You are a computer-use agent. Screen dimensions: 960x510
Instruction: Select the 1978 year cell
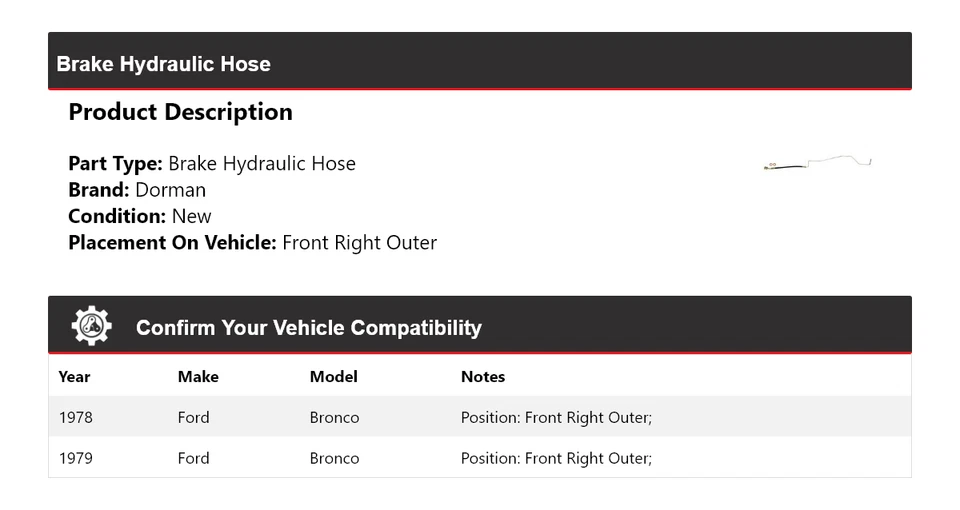pos(76,417)
